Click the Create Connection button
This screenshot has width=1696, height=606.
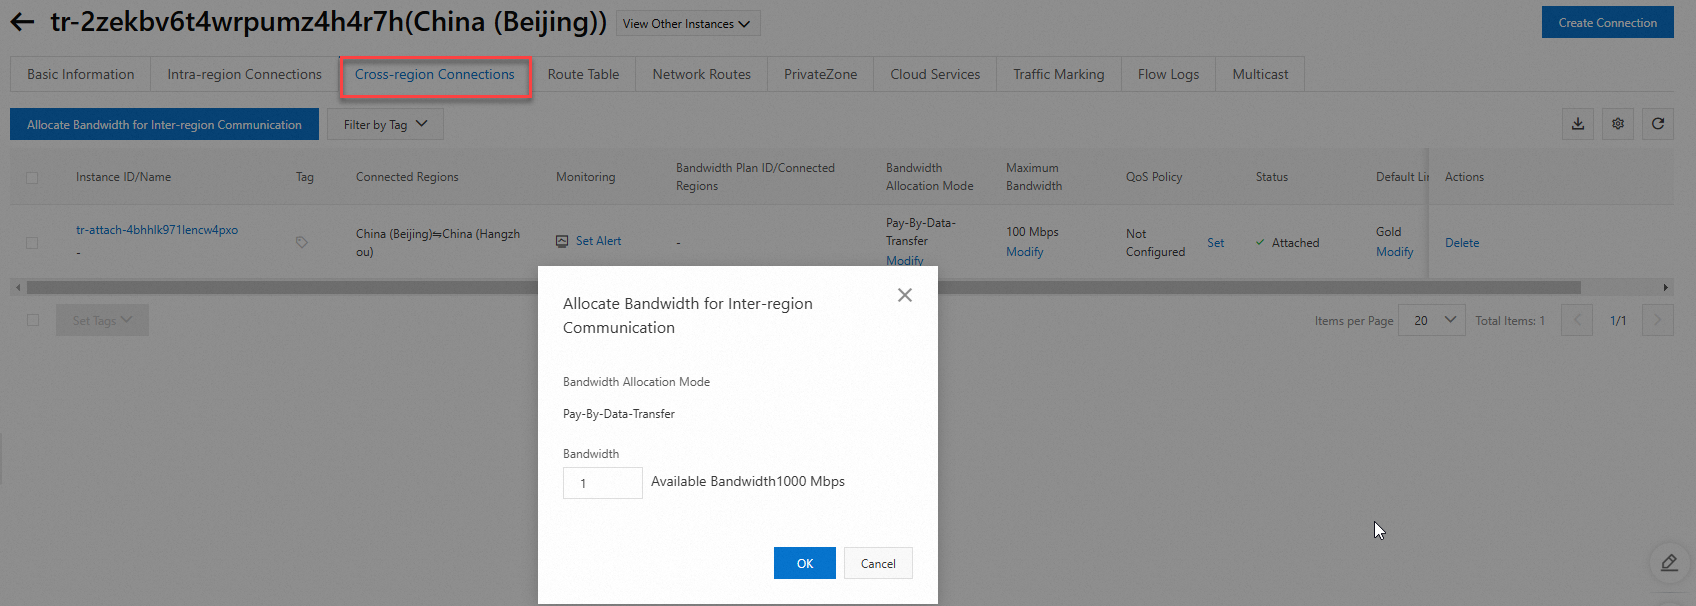tap(1607, 22)
